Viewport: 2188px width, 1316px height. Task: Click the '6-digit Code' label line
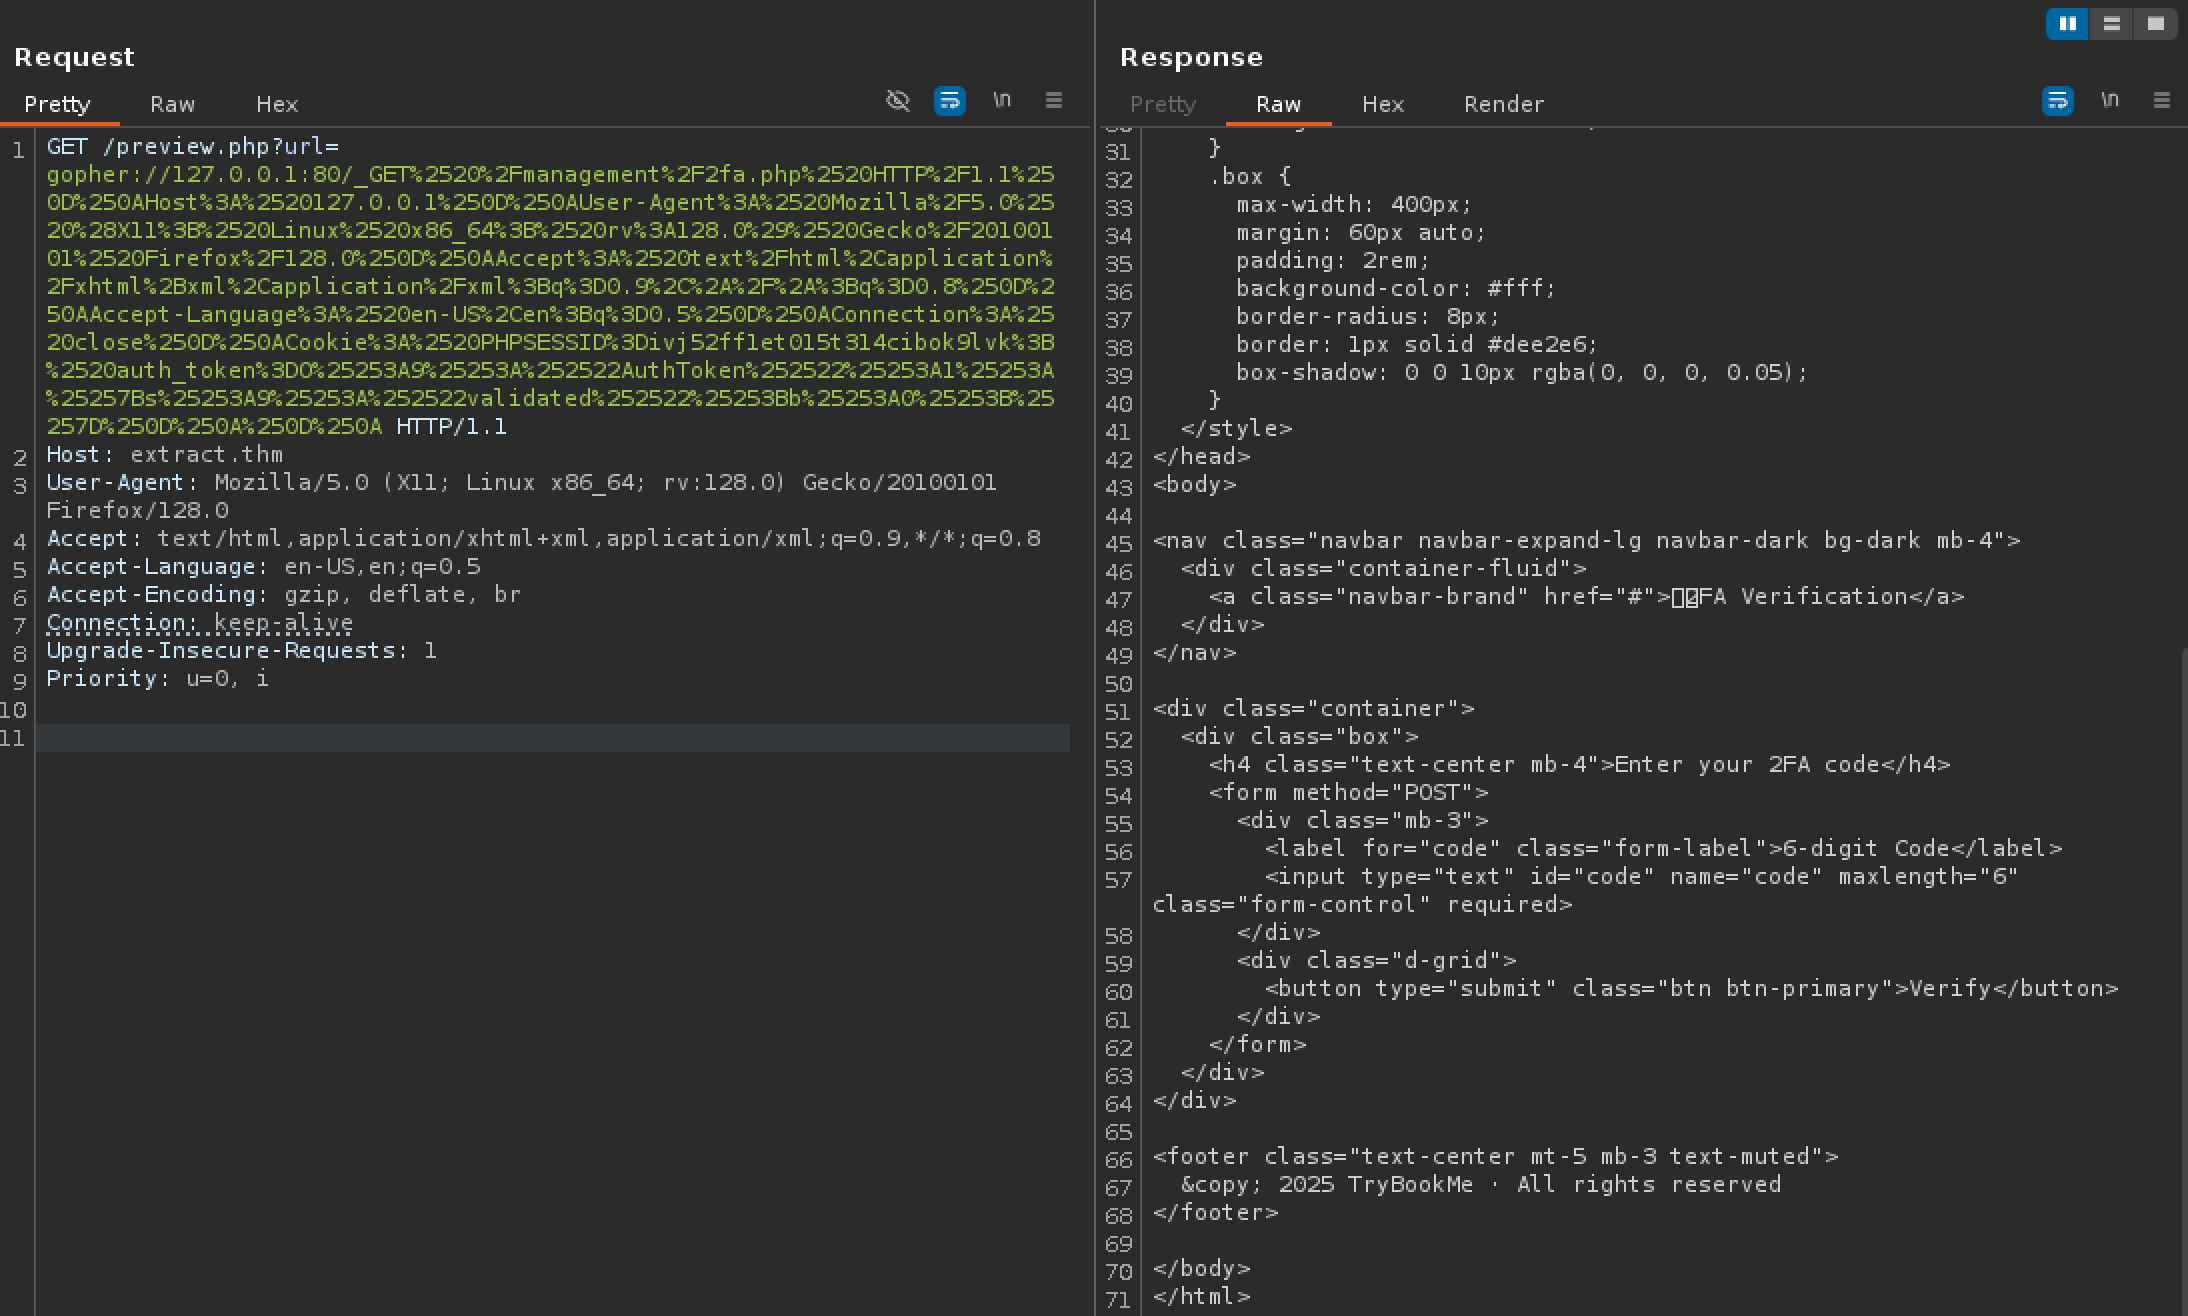[1663, 848]
